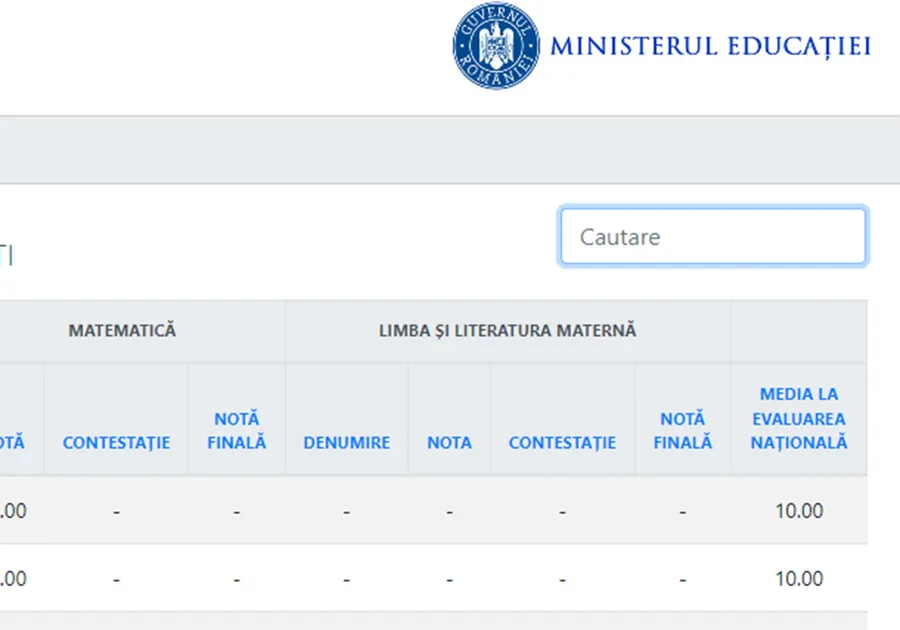The height and width of the screenshot is (630, 900).
Task: Sort by Notă finală under Limba maternă
Action: (683, 430)
